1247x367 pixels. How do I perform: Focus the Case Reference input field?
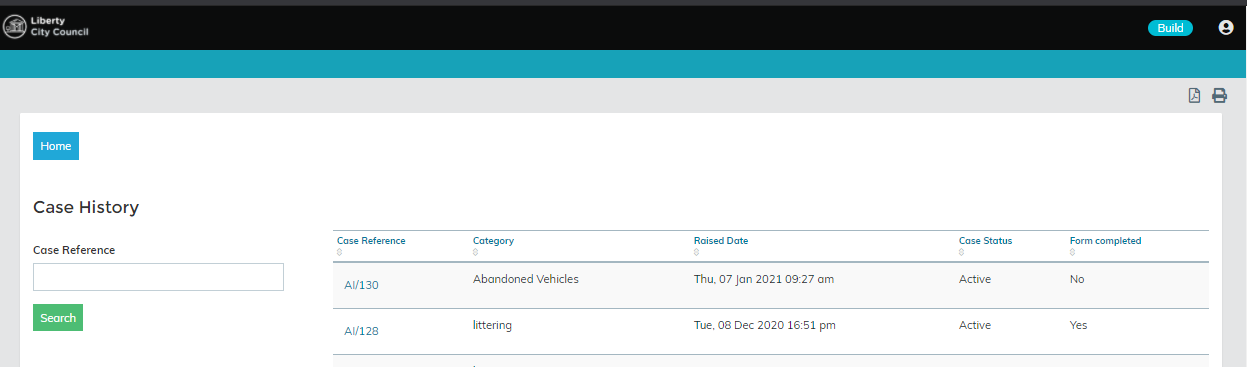pyautogui.click(x=158, y=277)
